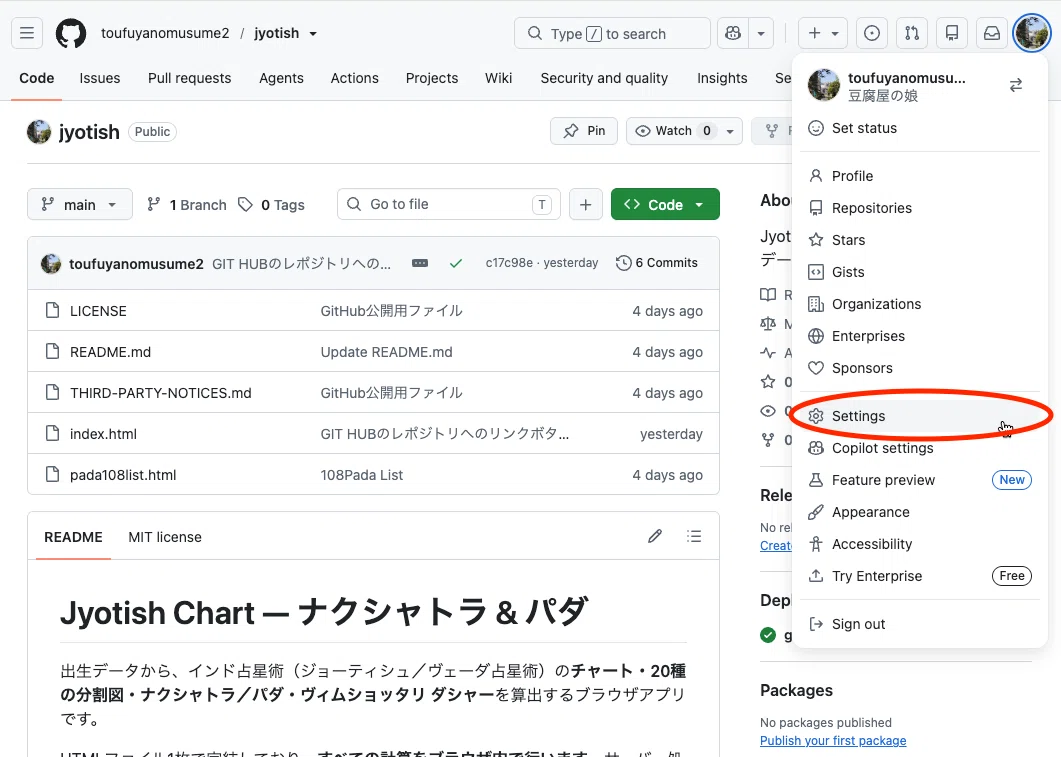1061x757 pixels.
Task: Go to GitHub home via Octocat logo
Action: point(70,33)
